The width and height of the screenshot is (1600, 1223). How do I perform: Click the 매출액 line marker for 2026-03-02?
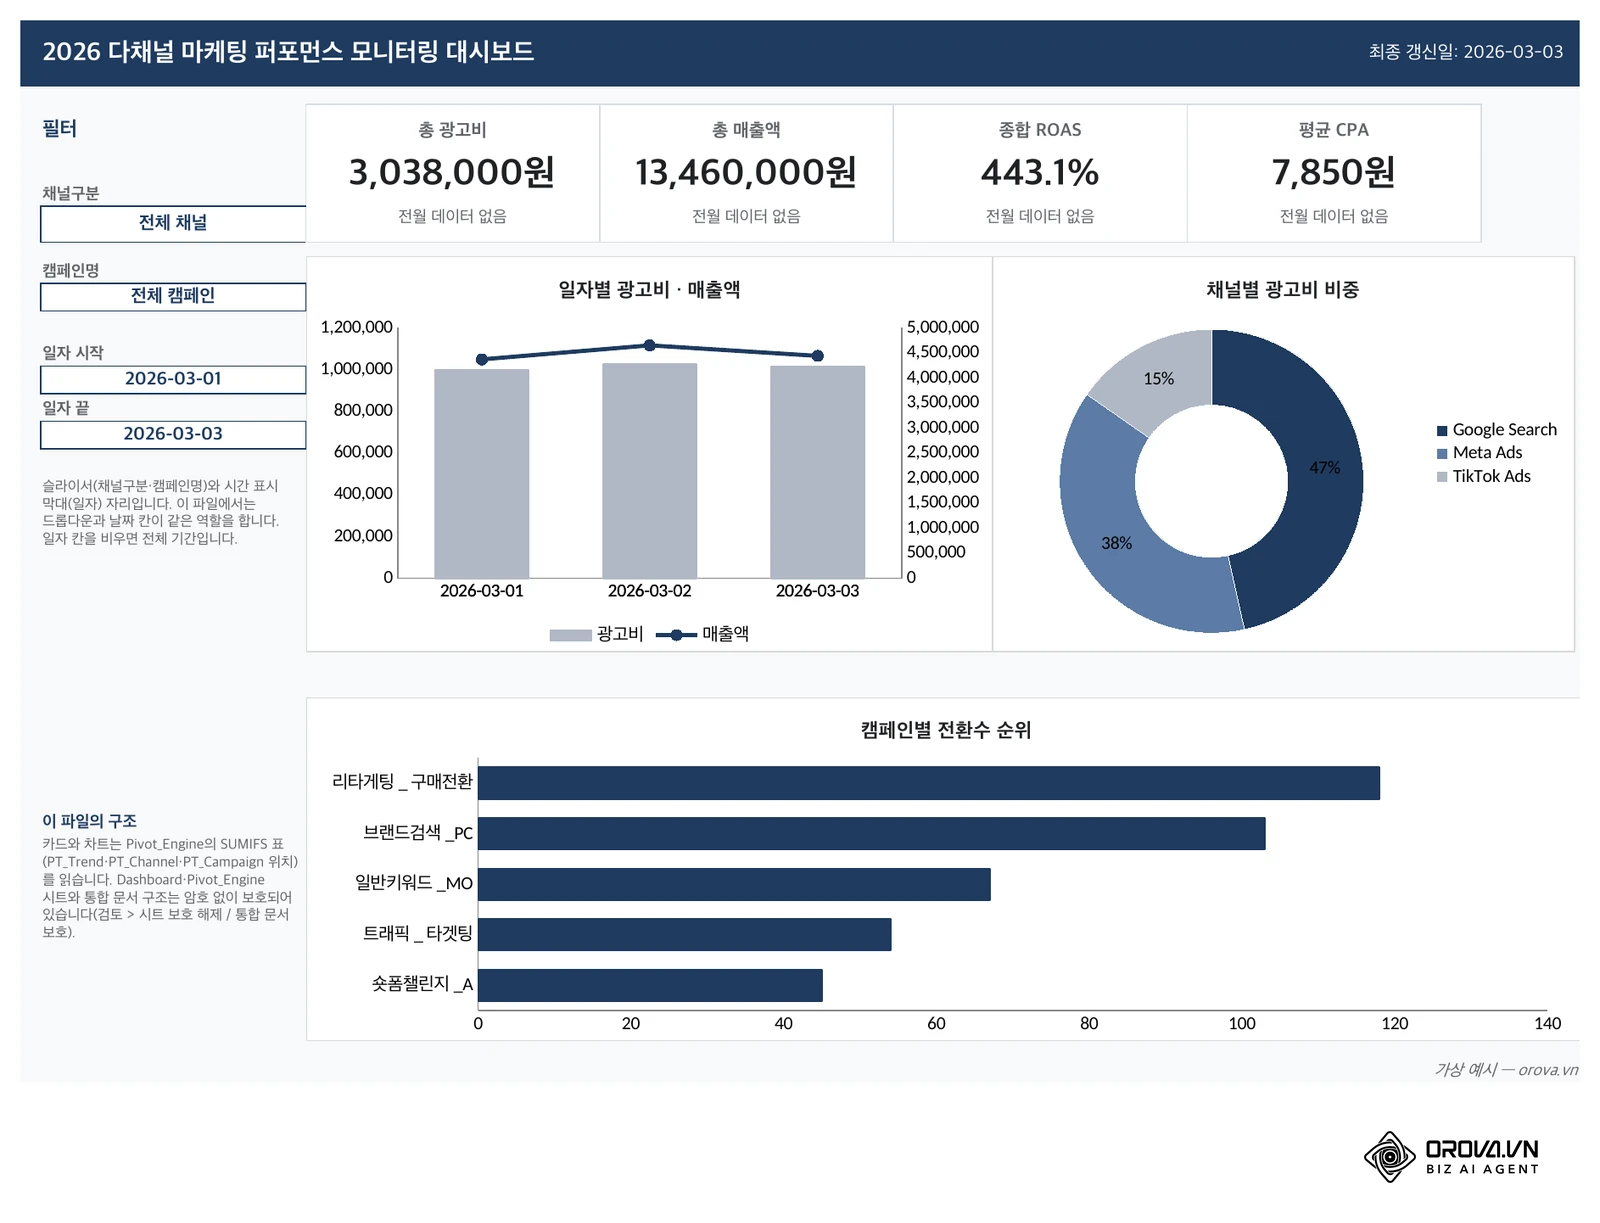650,345
